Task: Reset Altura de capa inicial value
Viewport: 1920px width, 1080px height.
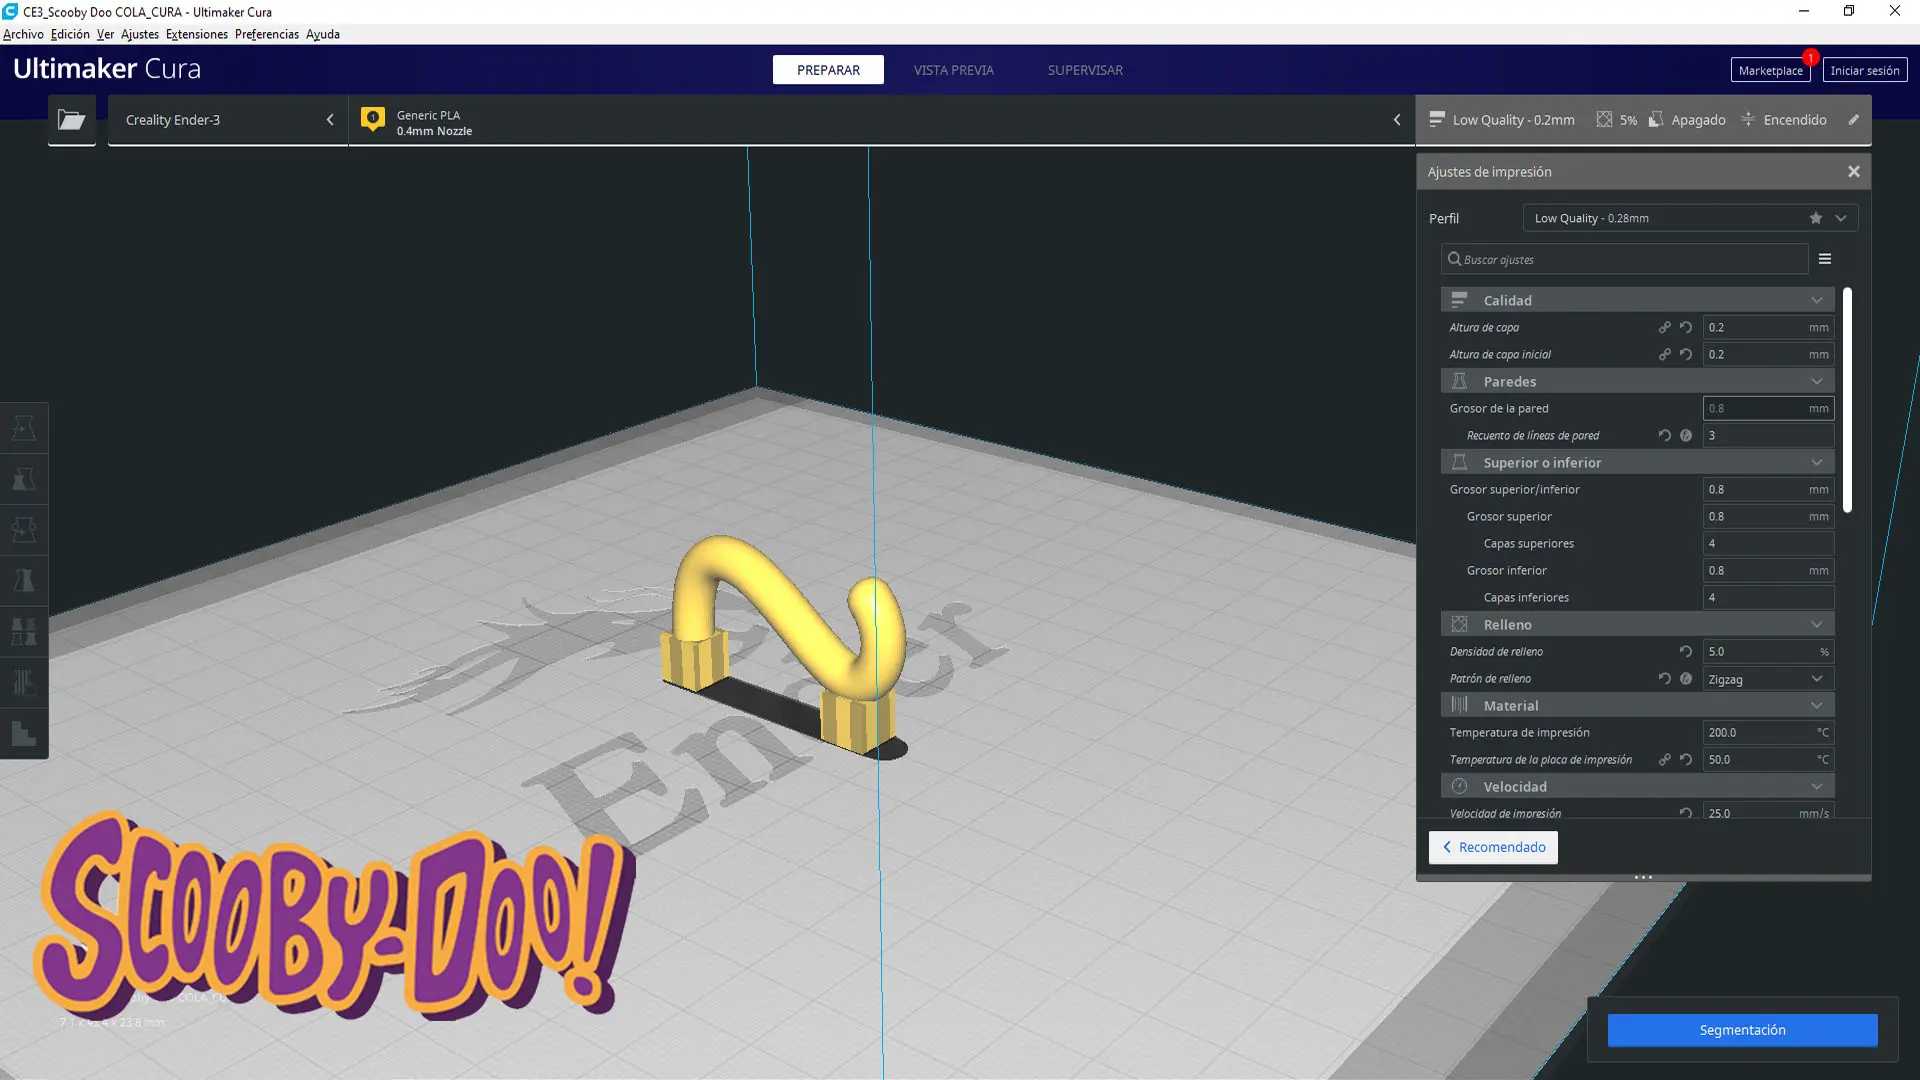Action: pyautogui.click(x=1686, y=354)
